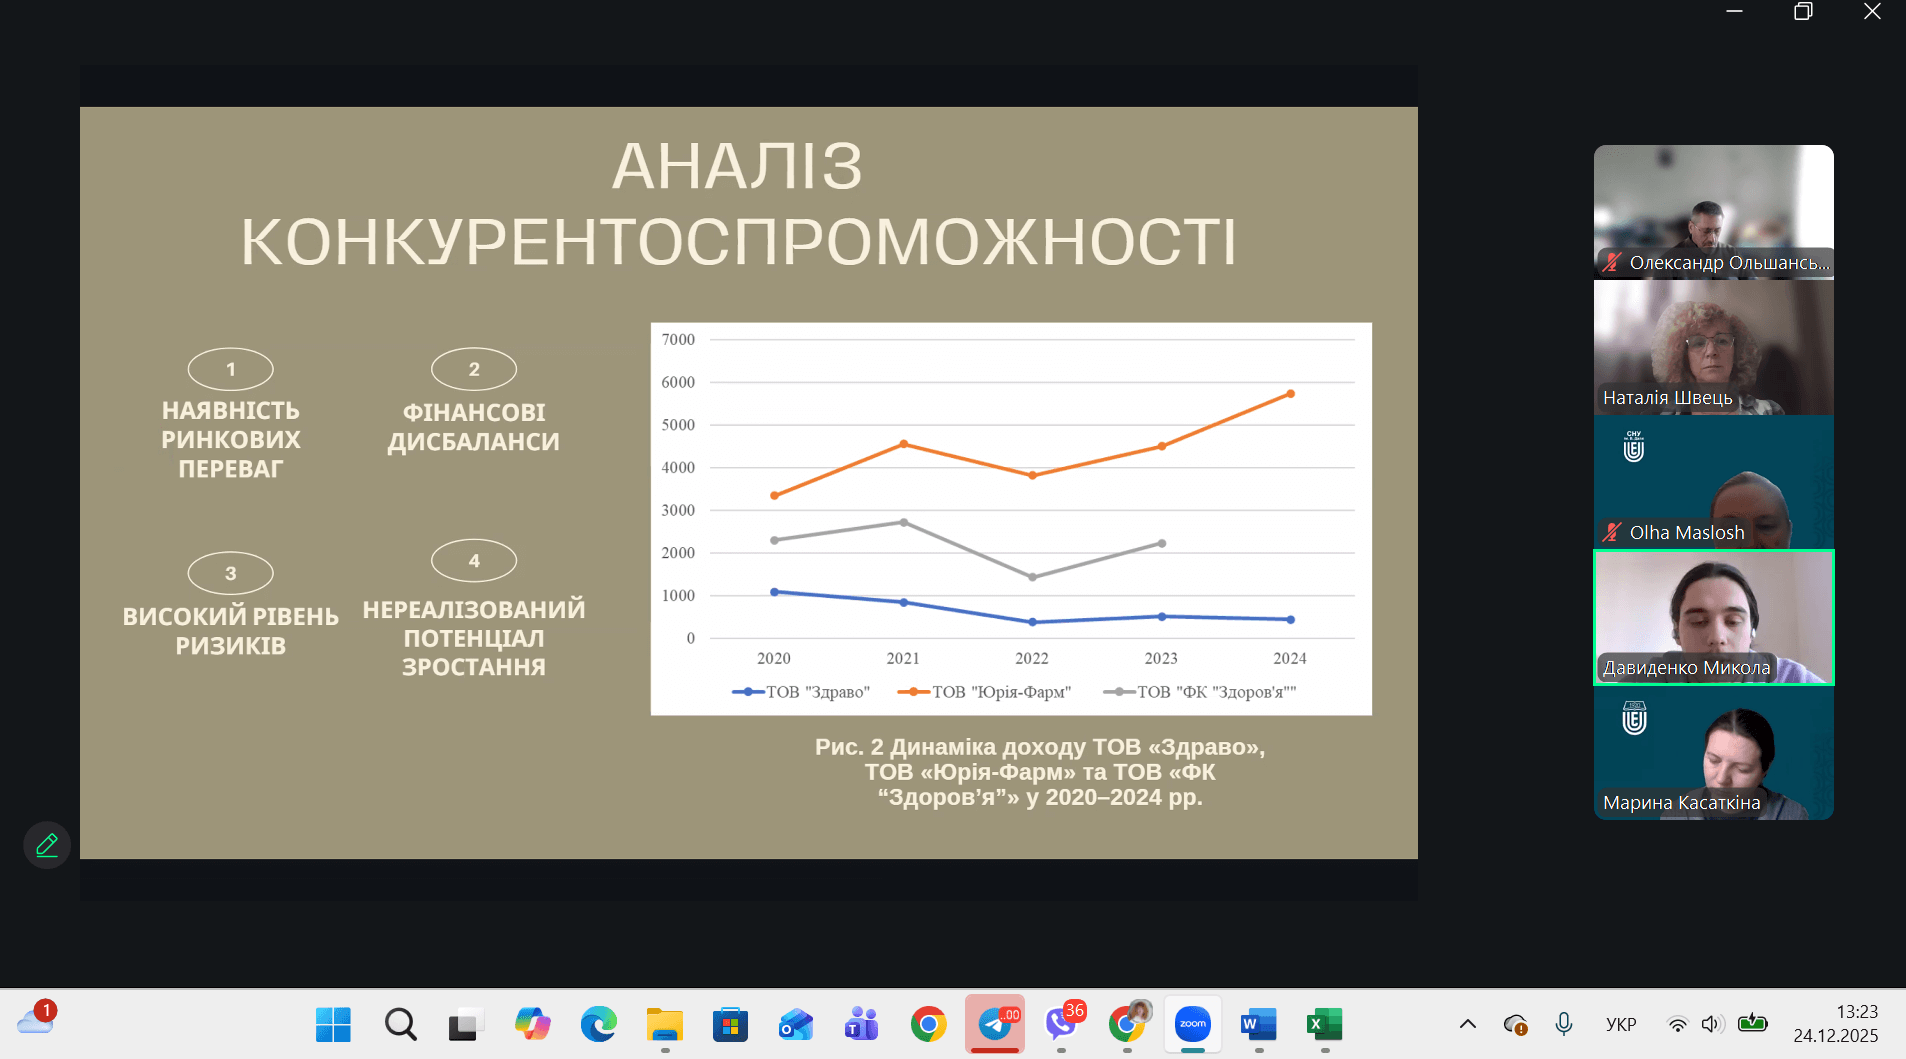Open Telegram from the taskbar
The image size is (1906, 1059).
pos(995,1024)
